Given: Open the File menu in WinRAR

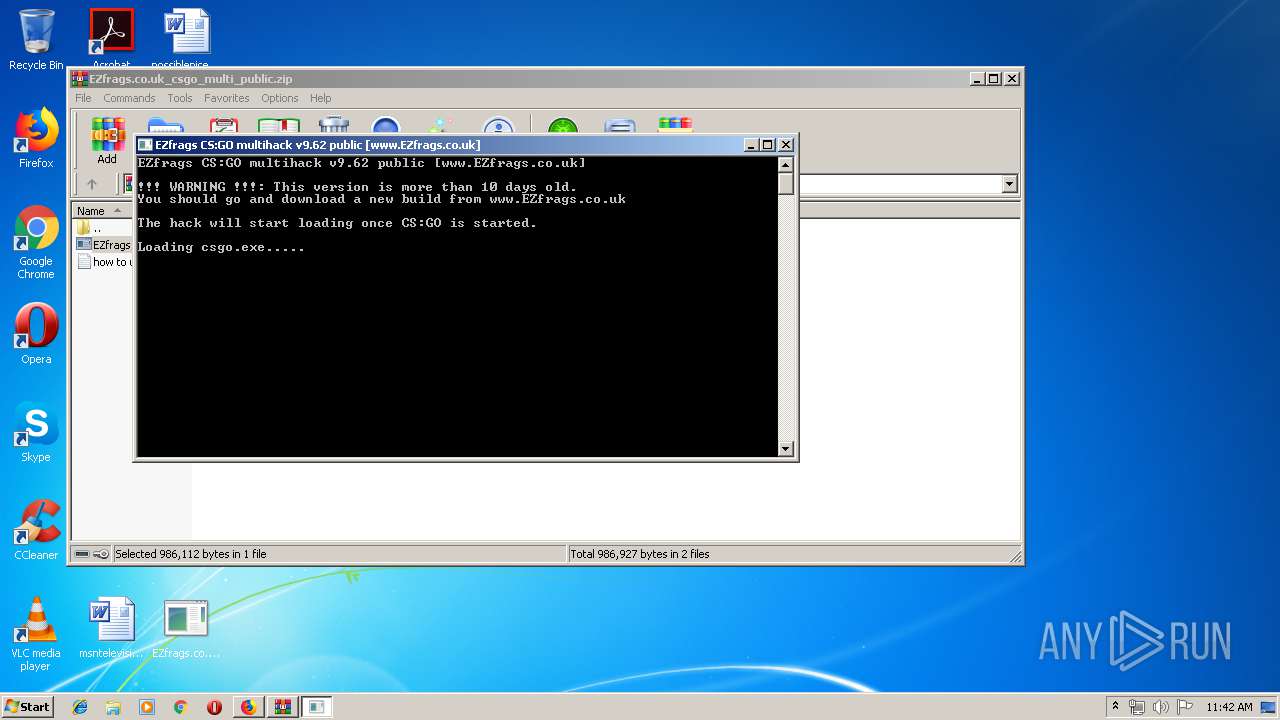Looking at the screenshot, I should [x=83, y=98].
